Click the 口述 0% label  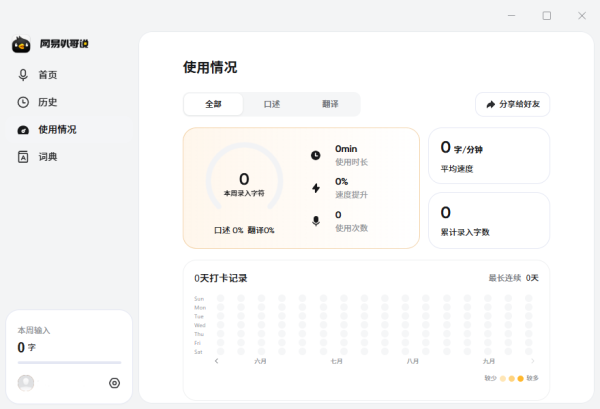(x=228, y=230)
